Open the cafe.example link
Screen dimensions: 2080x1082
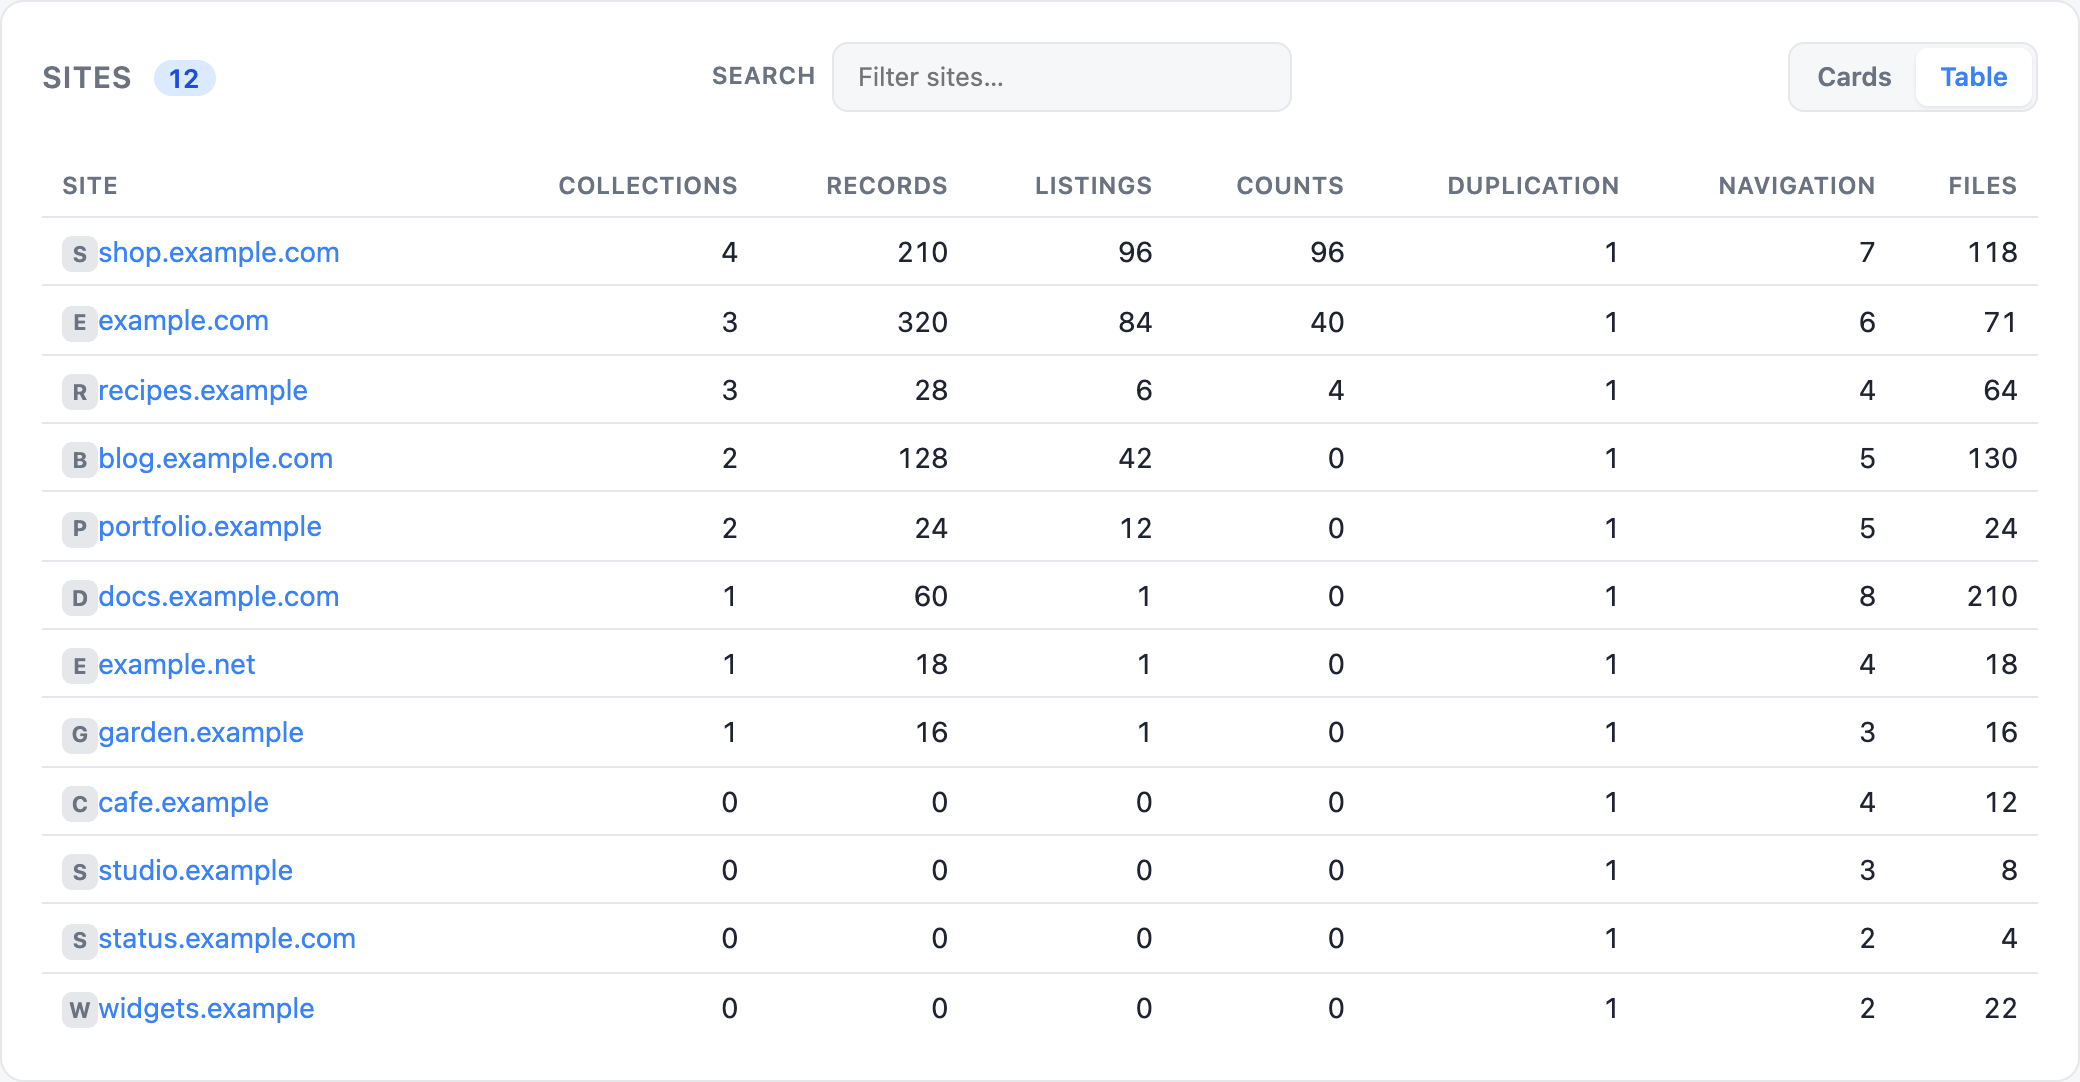point(183,802)
